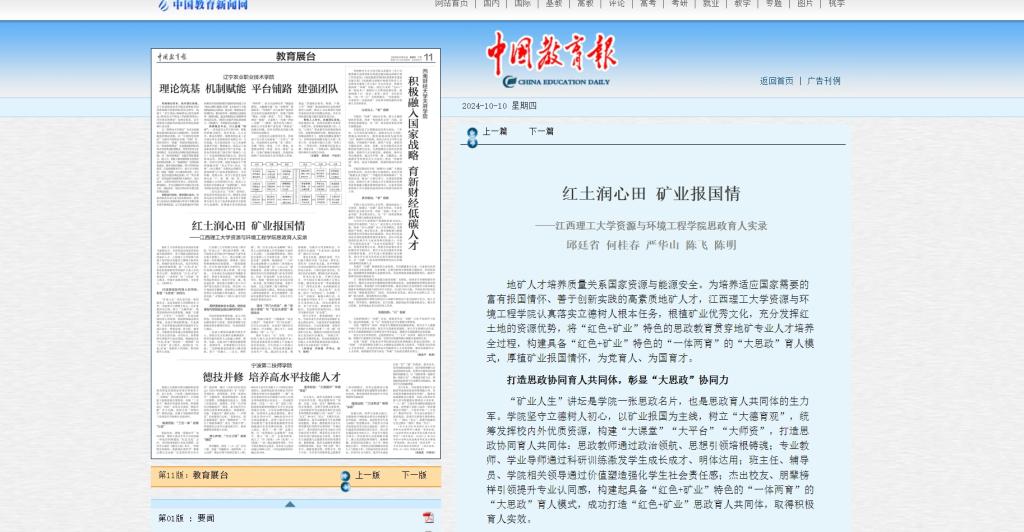The image size is (1024, 532).
Task: Go to previous page 上一版
Action: point(367,476)
